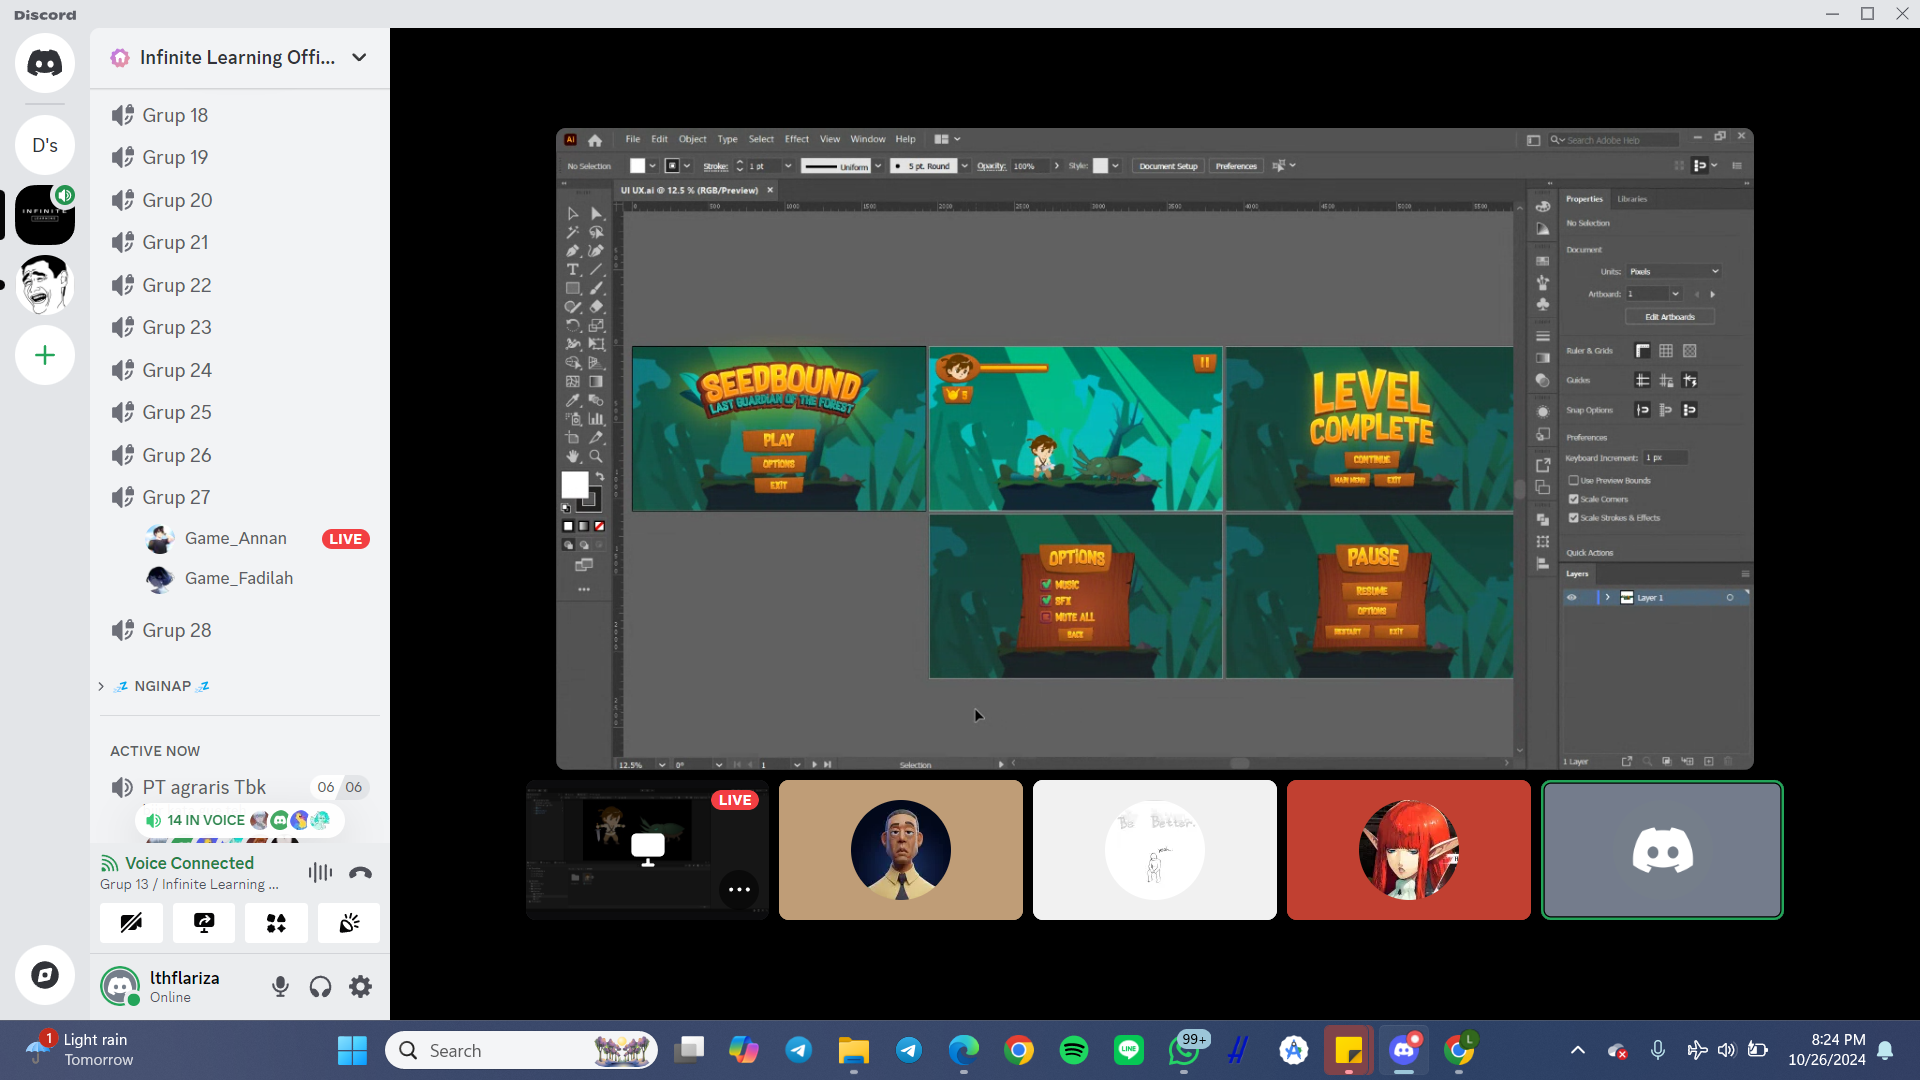Open the Grup 13 / Infinite Learning link

click(x=189, y=884)
